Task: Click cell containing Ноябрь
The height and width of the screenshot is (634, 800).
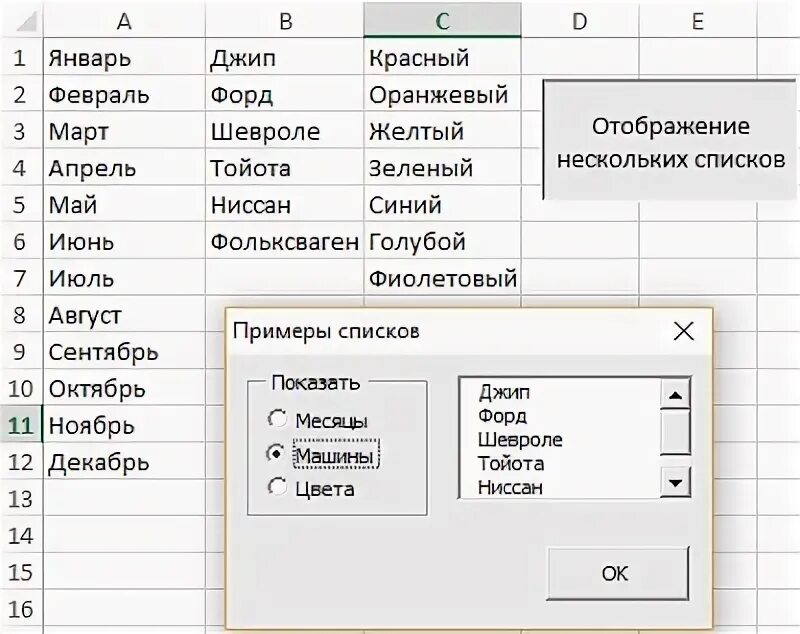Action: pyautogui.click(x=124, y=424)
